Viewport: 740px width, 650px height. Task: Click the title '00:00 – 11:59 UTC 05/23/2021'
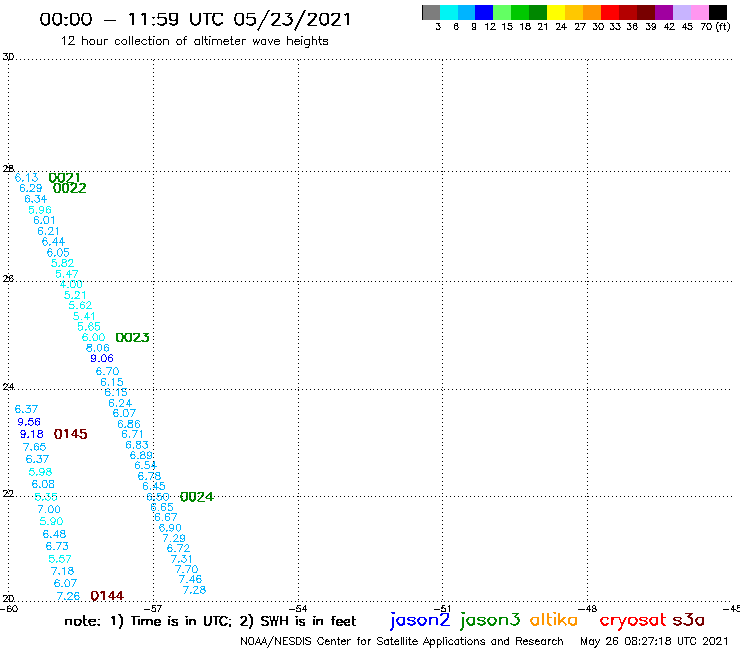(x=195, y=20)
